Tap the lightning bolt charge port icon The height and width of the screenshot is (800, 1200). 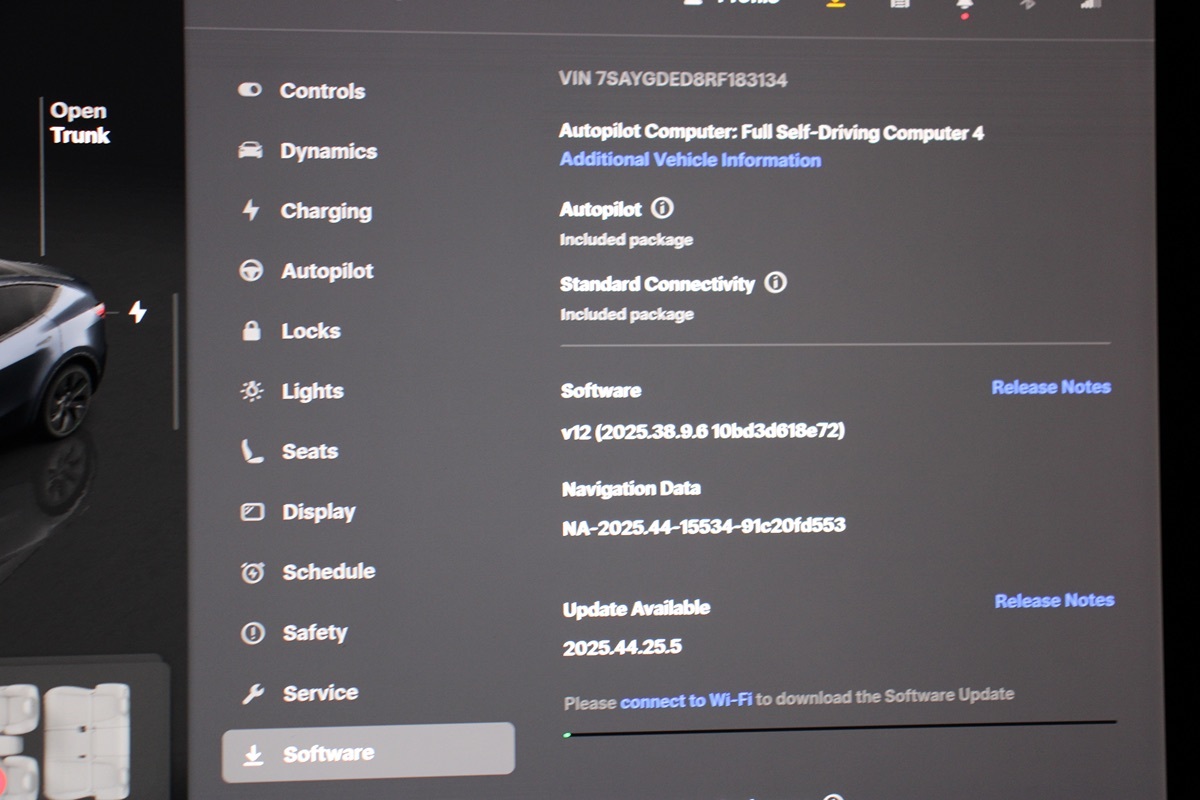point(138,313)
